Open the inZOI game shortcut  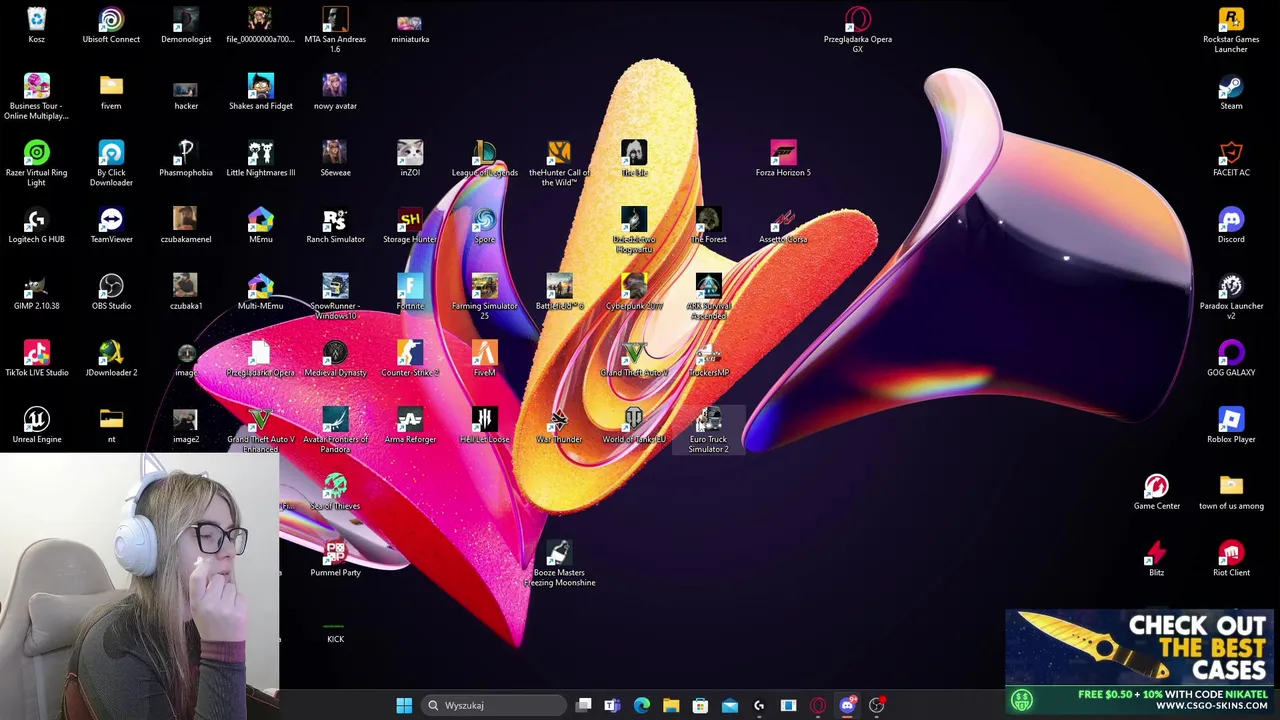410,160
